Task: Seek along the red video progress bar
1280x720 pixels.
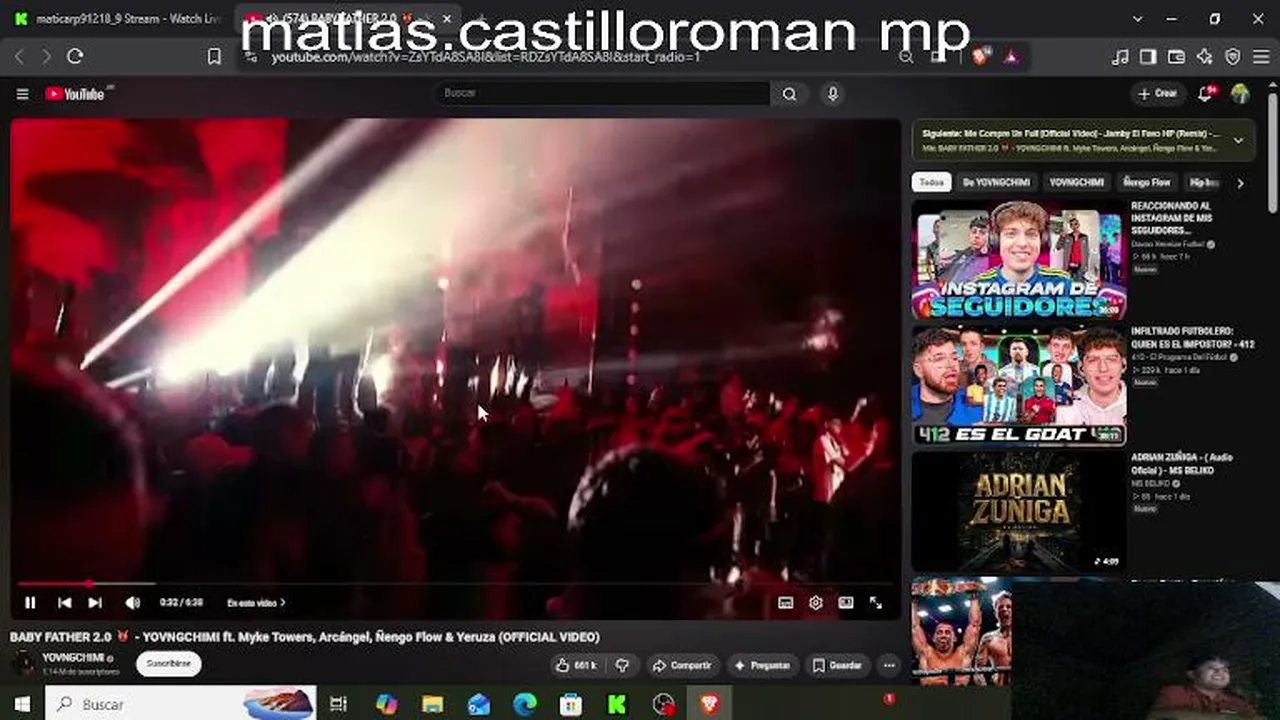Action: coord(455,583)
